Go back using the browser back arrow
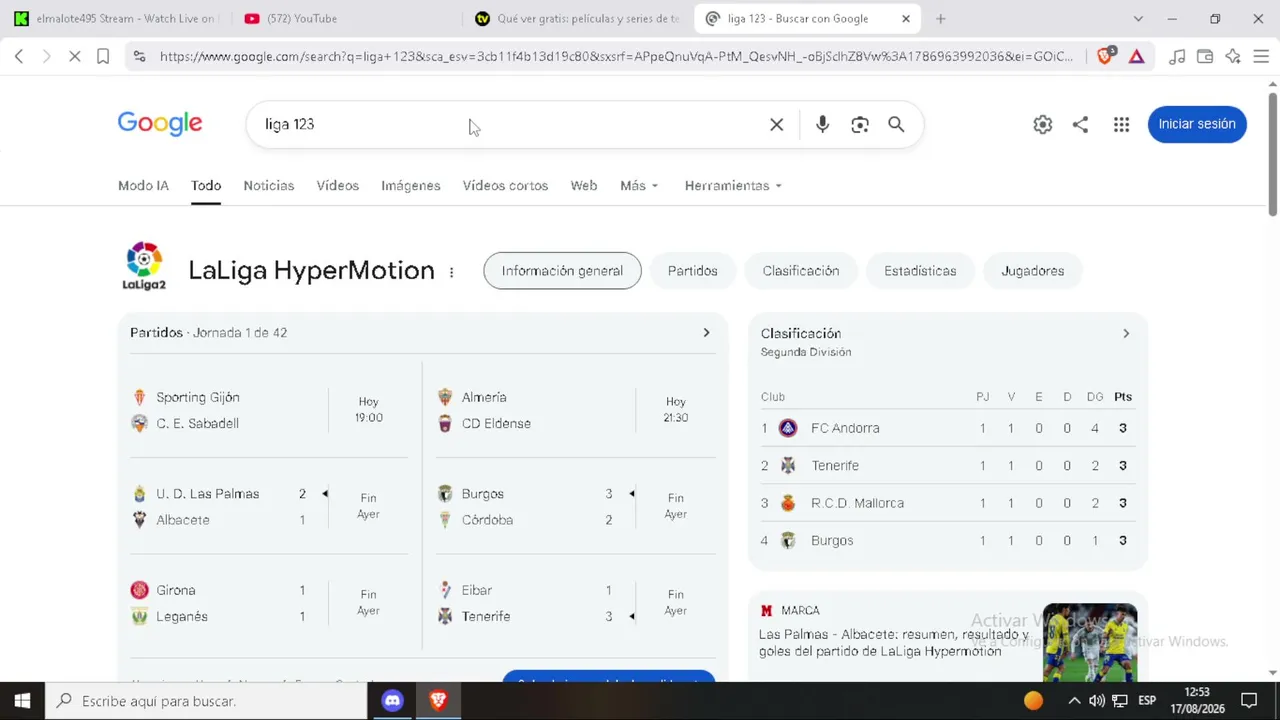 coord(19,57)
